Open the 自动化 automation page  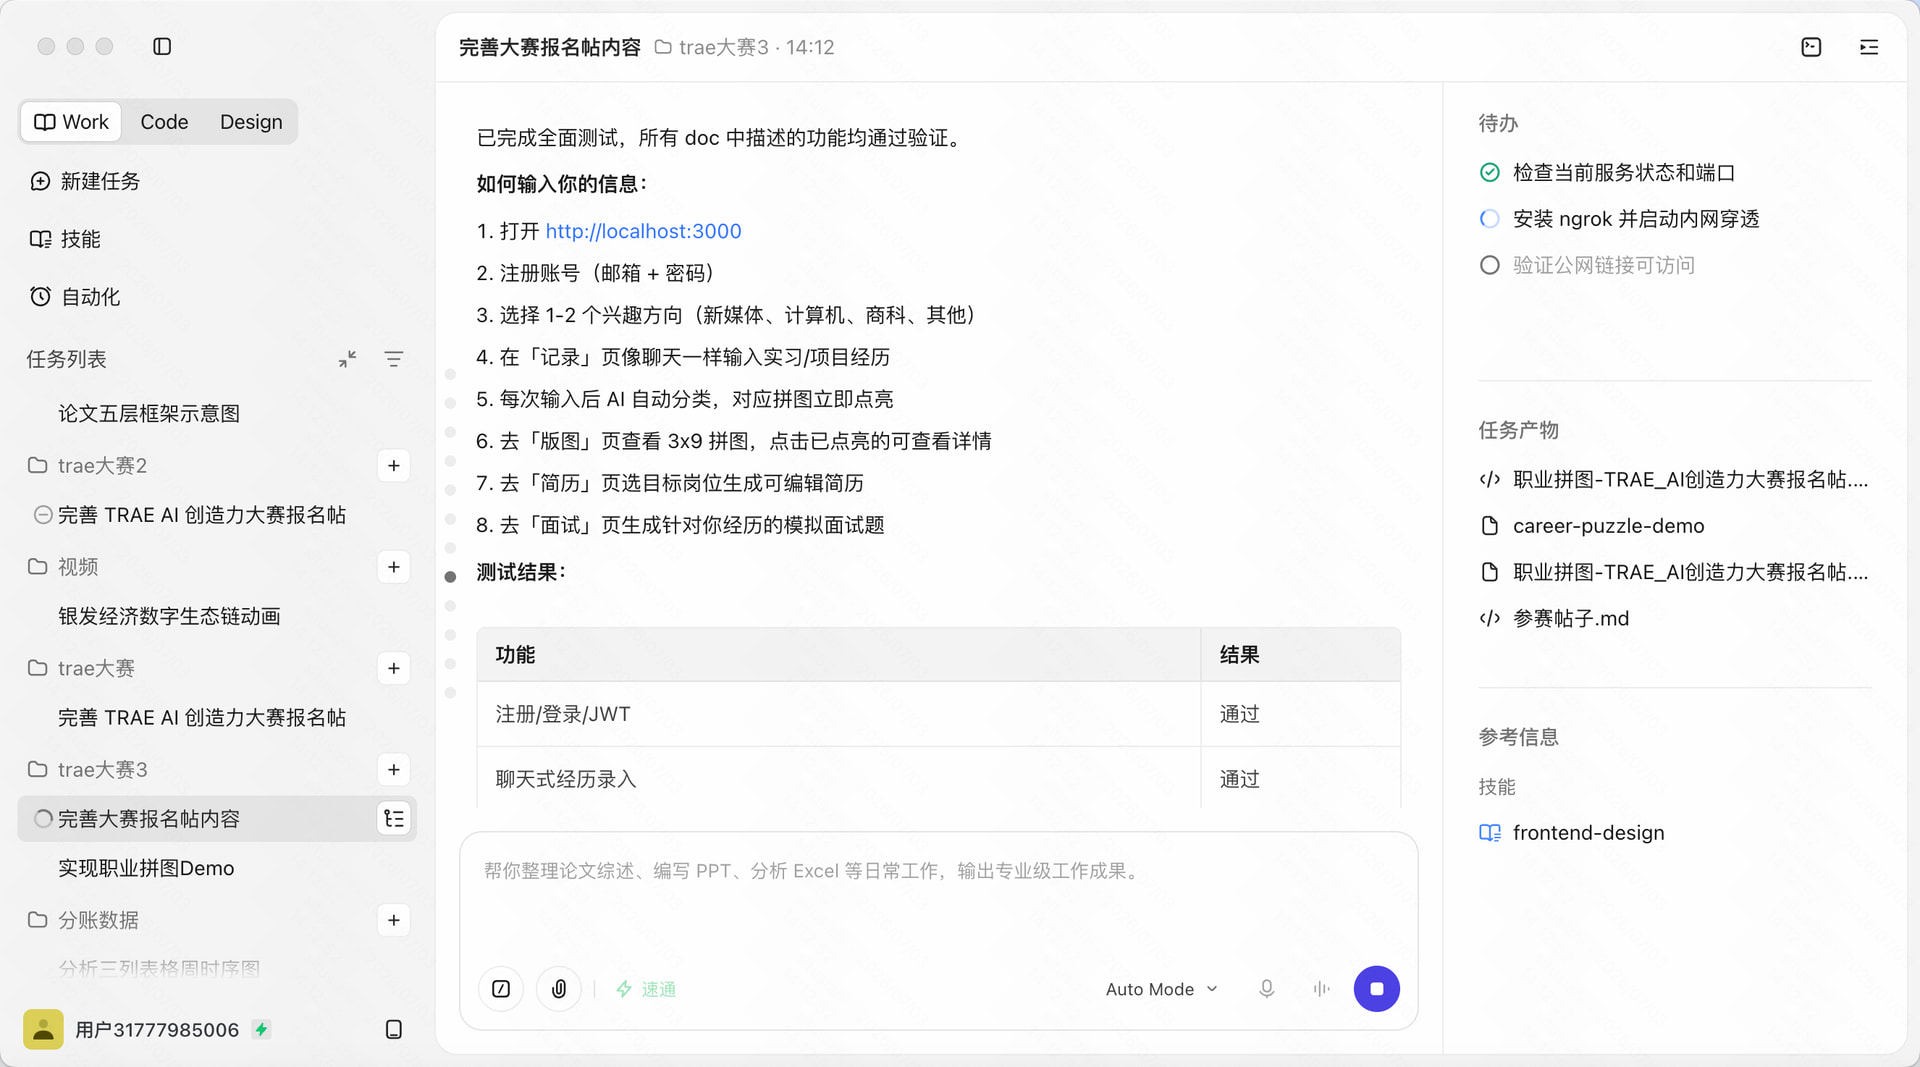(x=76, y=297)
